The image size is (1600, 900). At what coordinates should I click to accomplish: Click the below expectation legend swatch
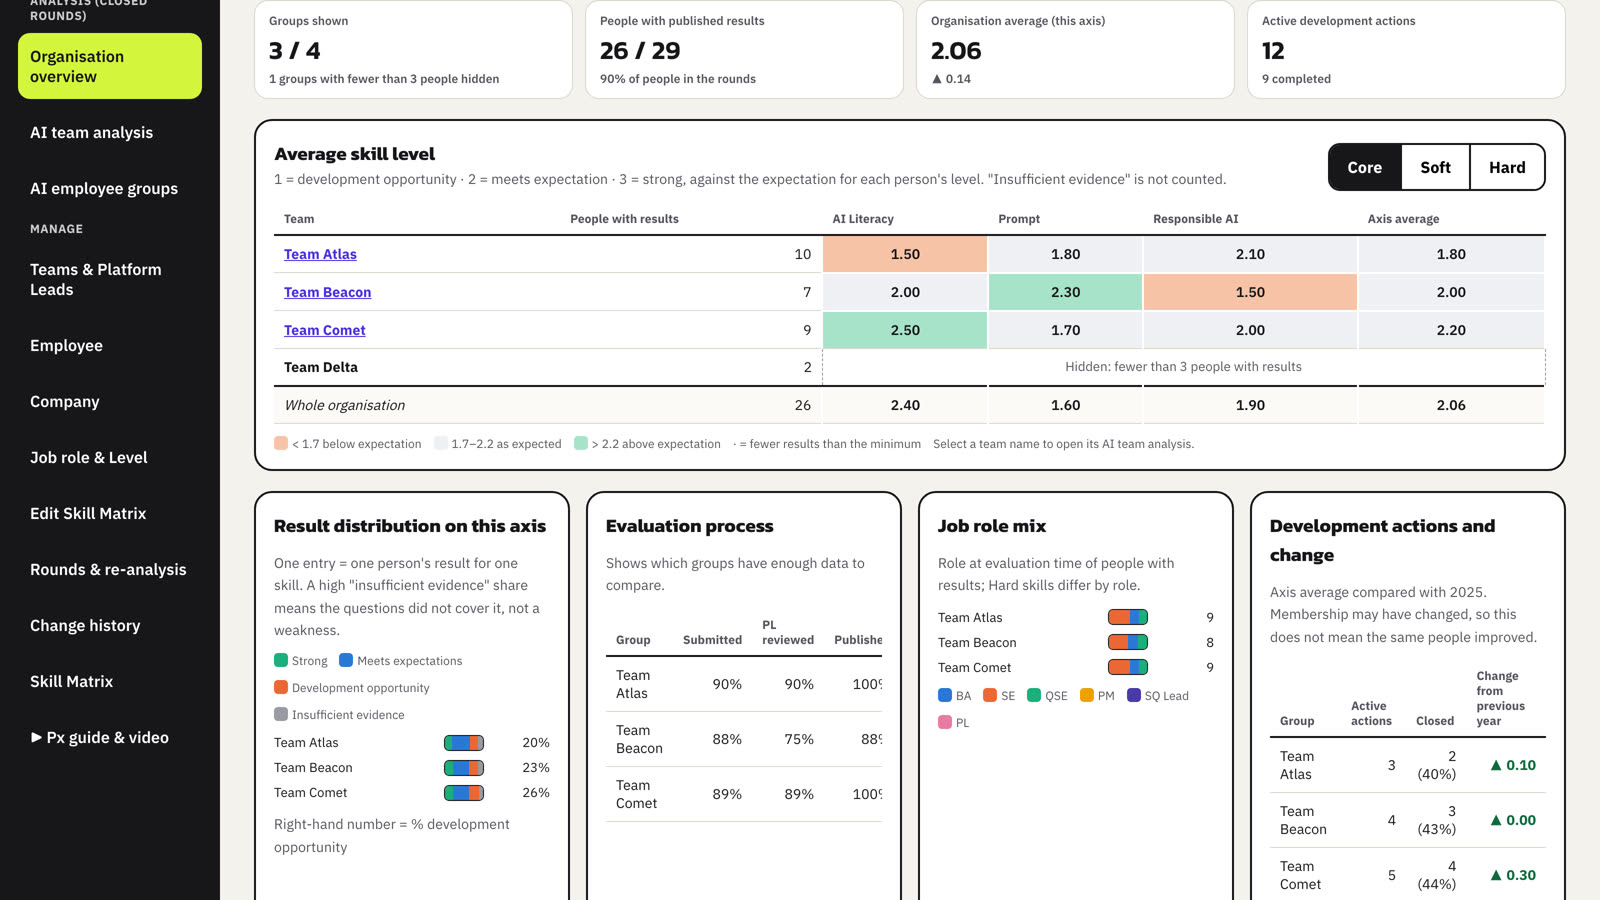click(281, 443)
